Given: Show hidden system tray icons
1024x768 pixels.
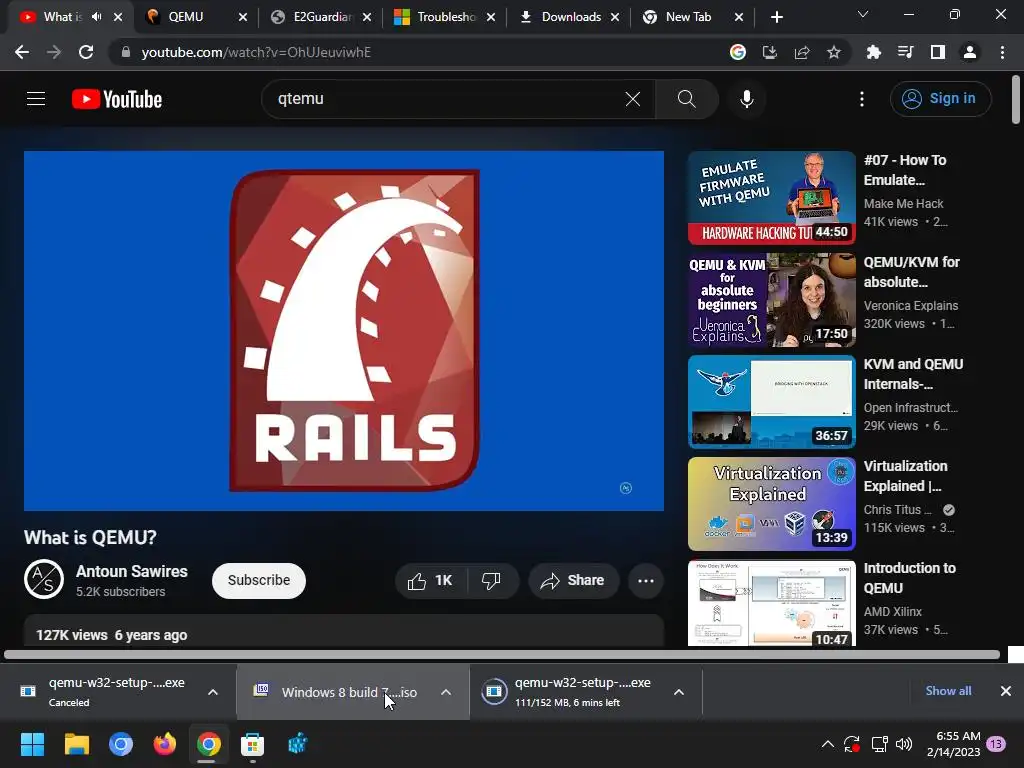Looking at the screenshot, I should point(827,744).
